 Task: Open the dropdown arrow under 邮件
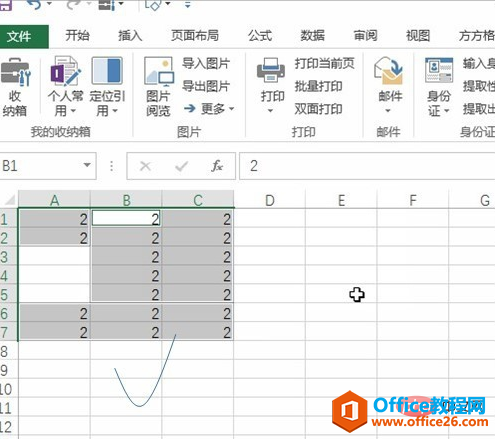(x=388, y=111)
